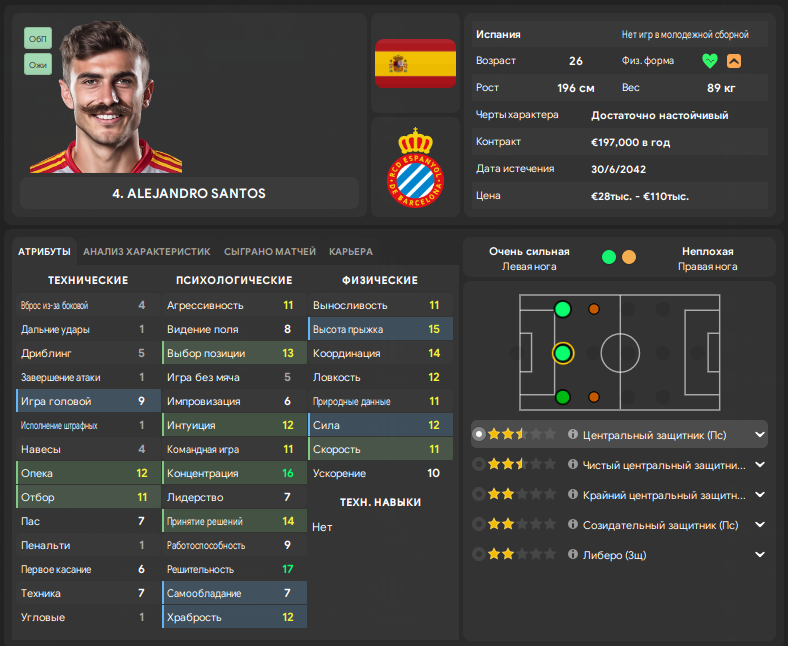788x646 pixels.
Task: Select the Созидательный защитник (Пс) radio button
Action: pyautogui.click(x=479, y=524)
